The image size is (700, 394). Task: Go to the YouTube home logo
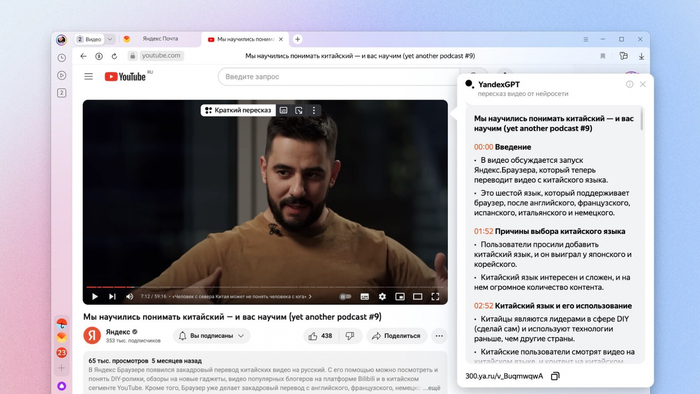point(125,77)
